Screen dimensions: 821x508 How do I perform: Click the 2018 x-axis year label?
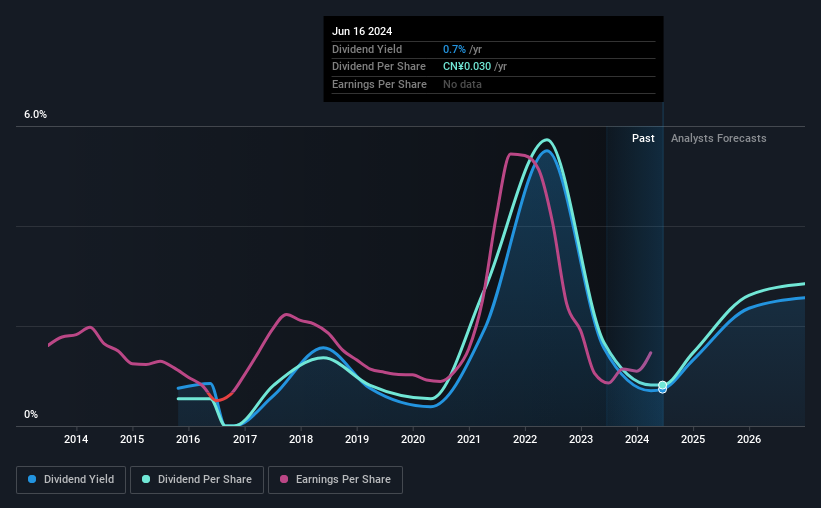(301, 439)
